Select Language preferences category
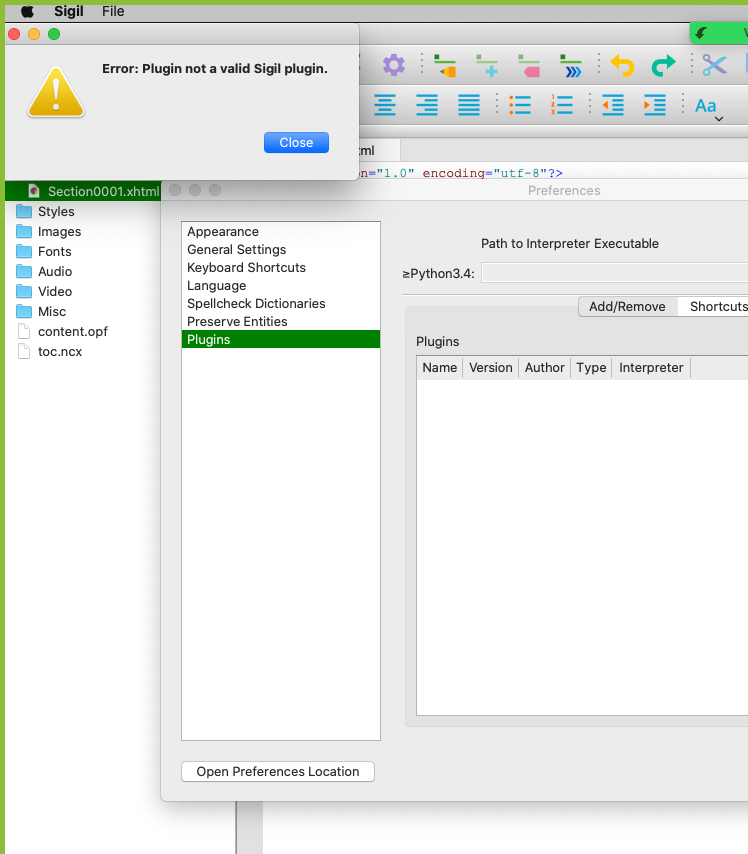The width and height of the screenshot is (748, 854). click(281, 285)
